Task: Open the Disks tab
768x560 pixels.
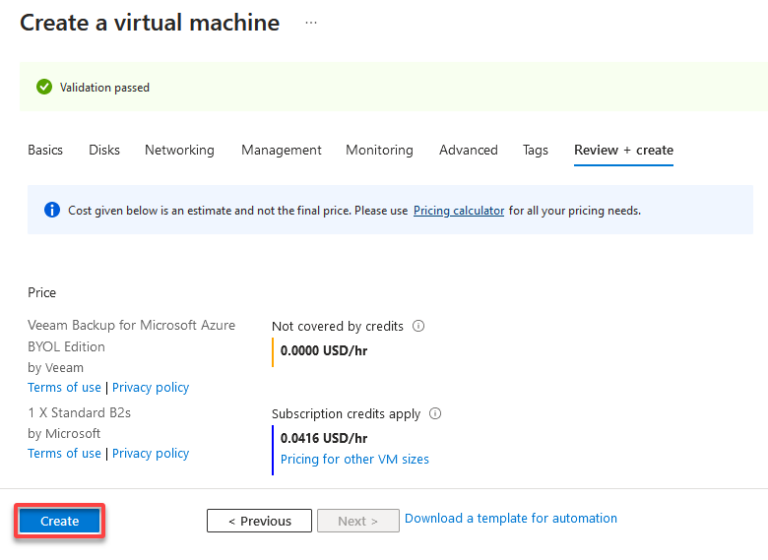Action: point(104,150)
